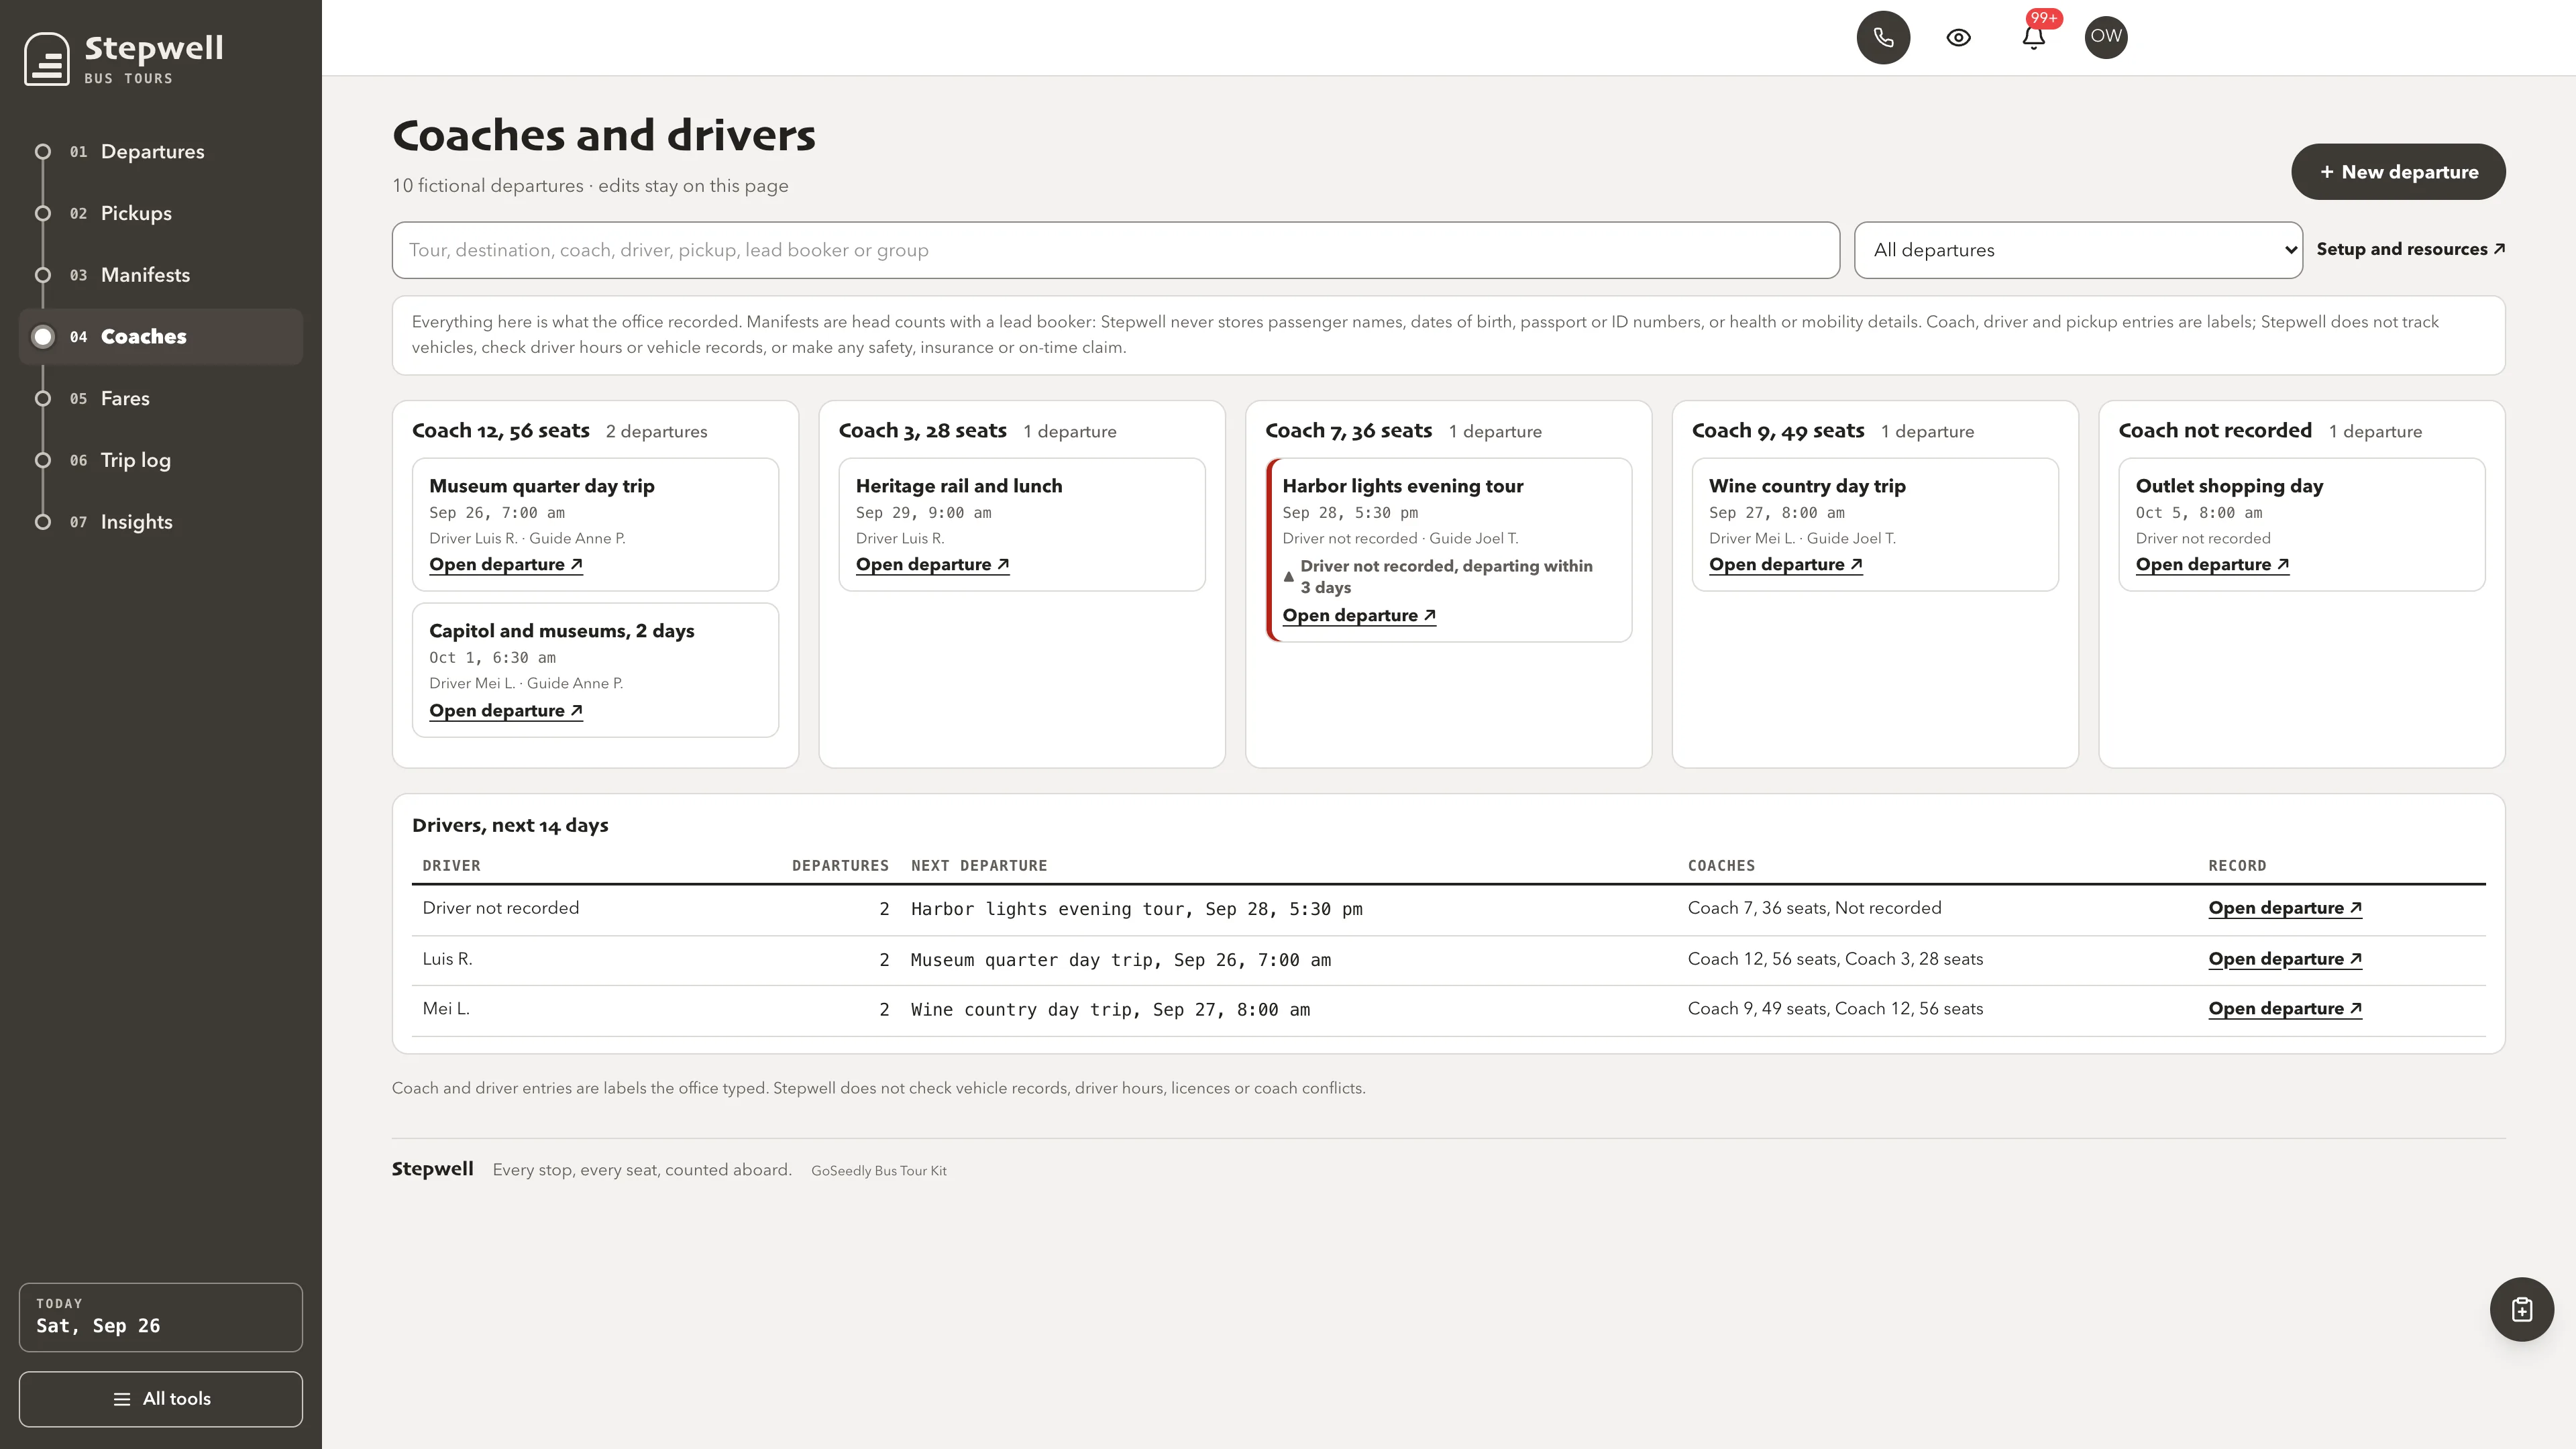Focus the departures search field

(x=1115, y=250)
